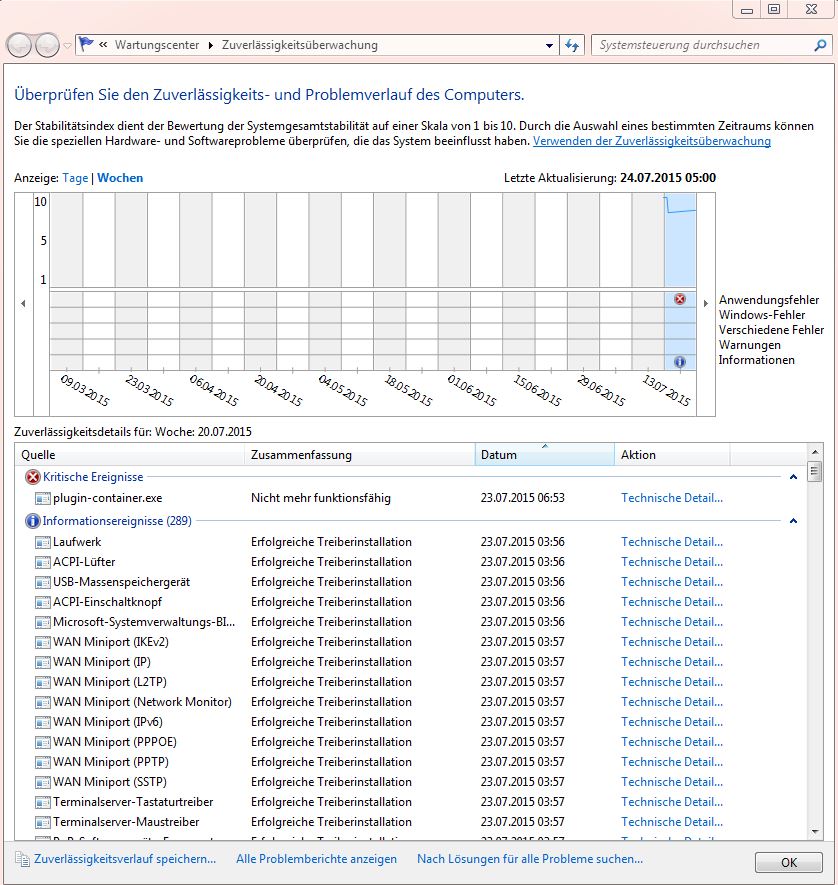Click the icon next to Terminalserver-Maustreiber
The width and height of the screenshot is (838, 885).
(42, 822)
